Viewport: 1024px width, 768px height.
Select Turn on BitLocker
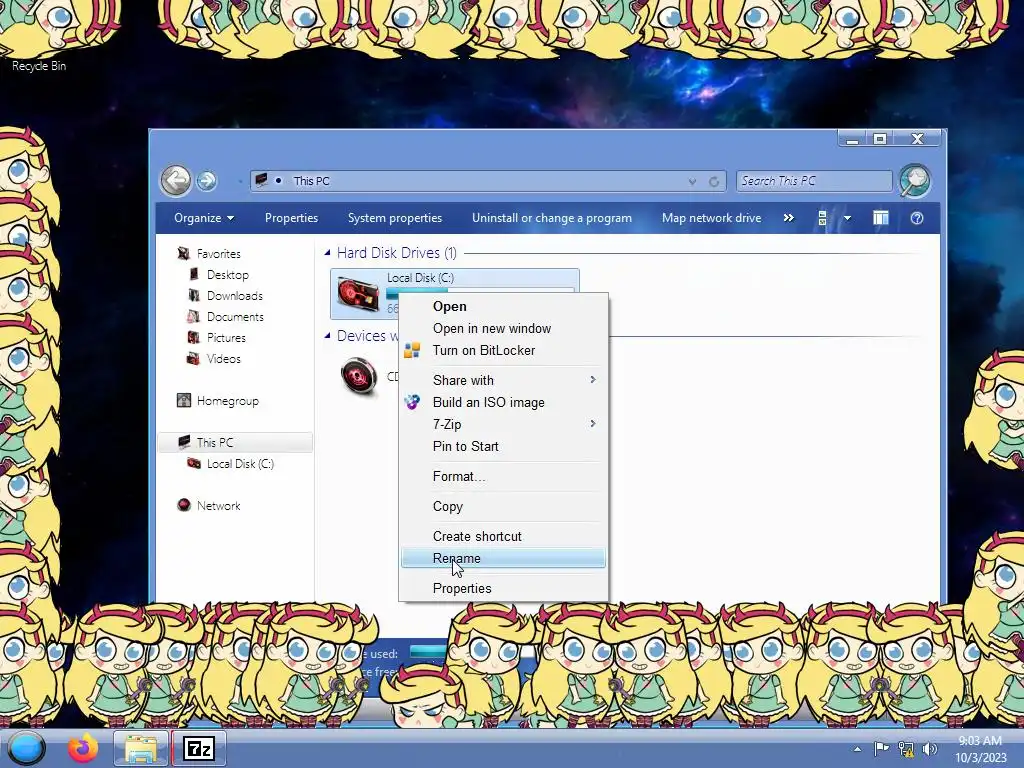(503, 350)
